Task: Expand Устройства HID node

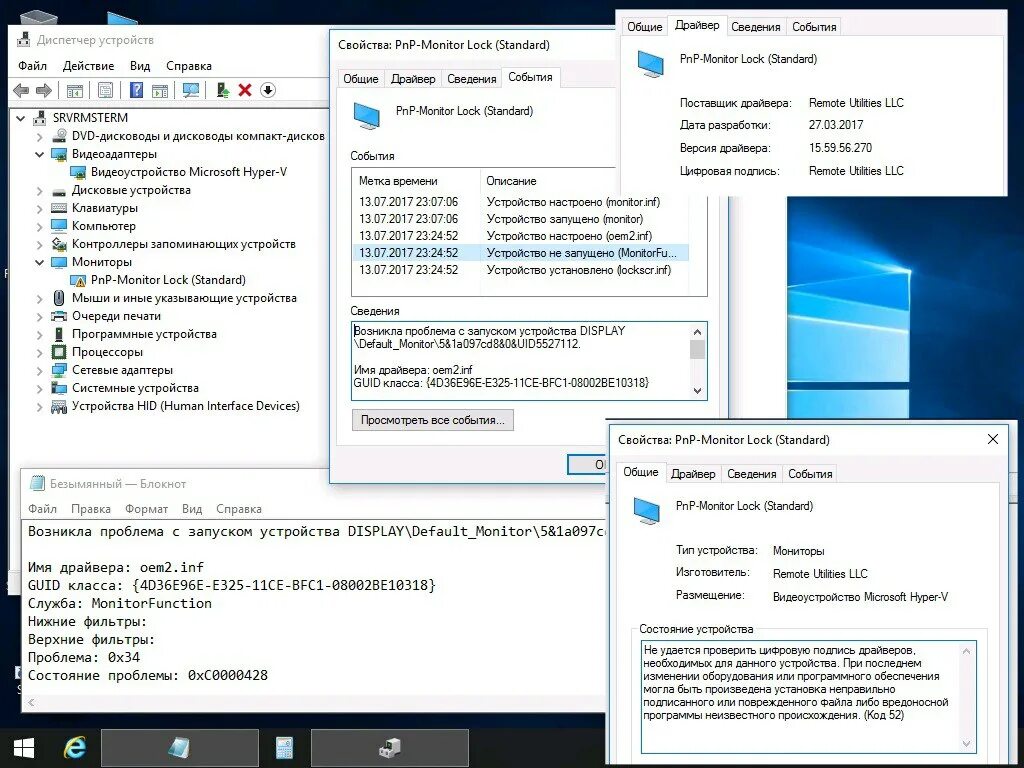Action: 39,406
